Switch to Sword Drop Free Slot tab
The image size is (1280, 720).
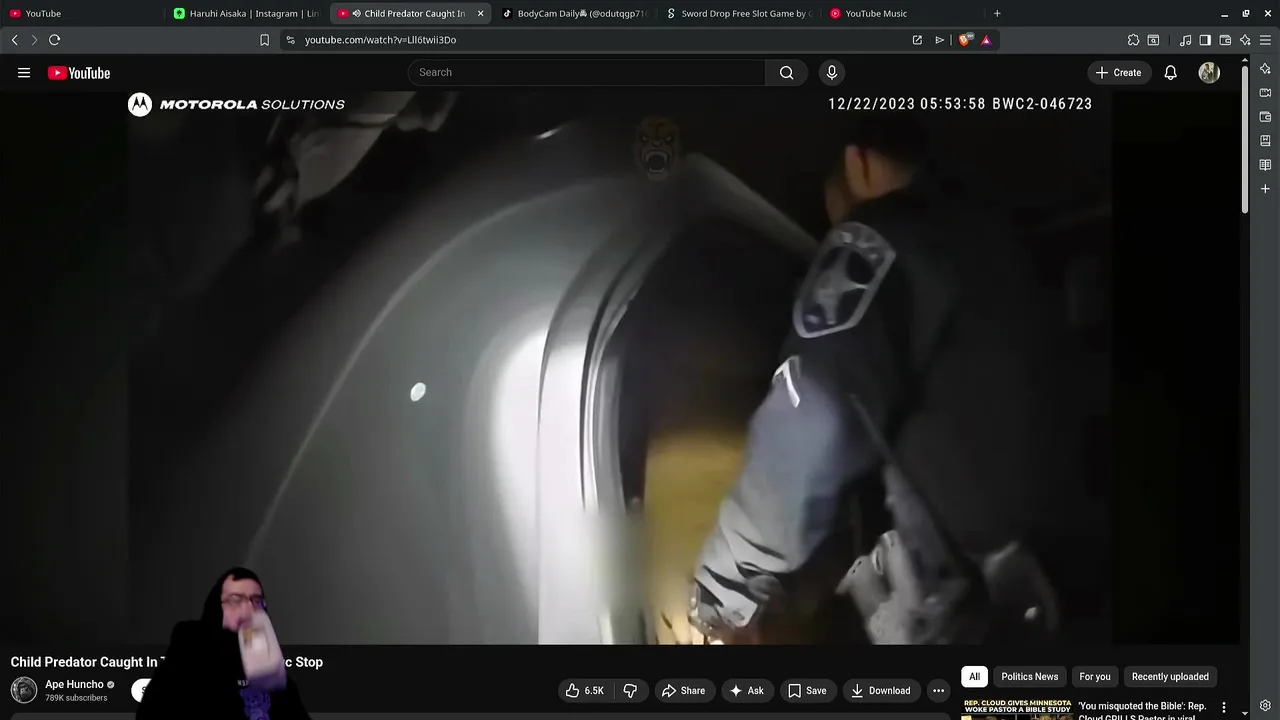tap(740, 13)
